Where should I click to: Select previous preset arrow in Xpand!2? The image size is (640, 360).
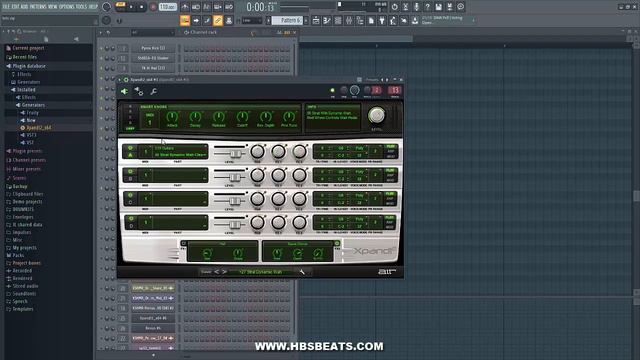[x=216, y=272]
